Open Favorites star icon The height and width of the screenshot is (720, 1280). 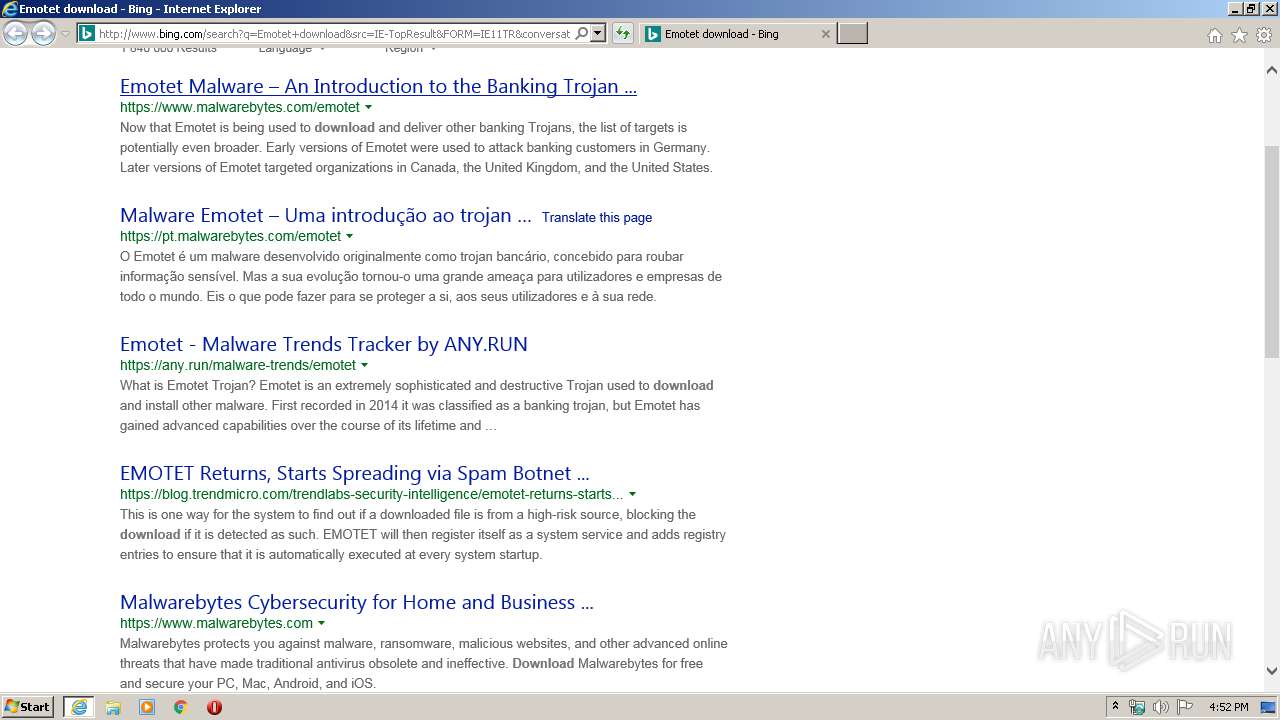[1239, 35]
